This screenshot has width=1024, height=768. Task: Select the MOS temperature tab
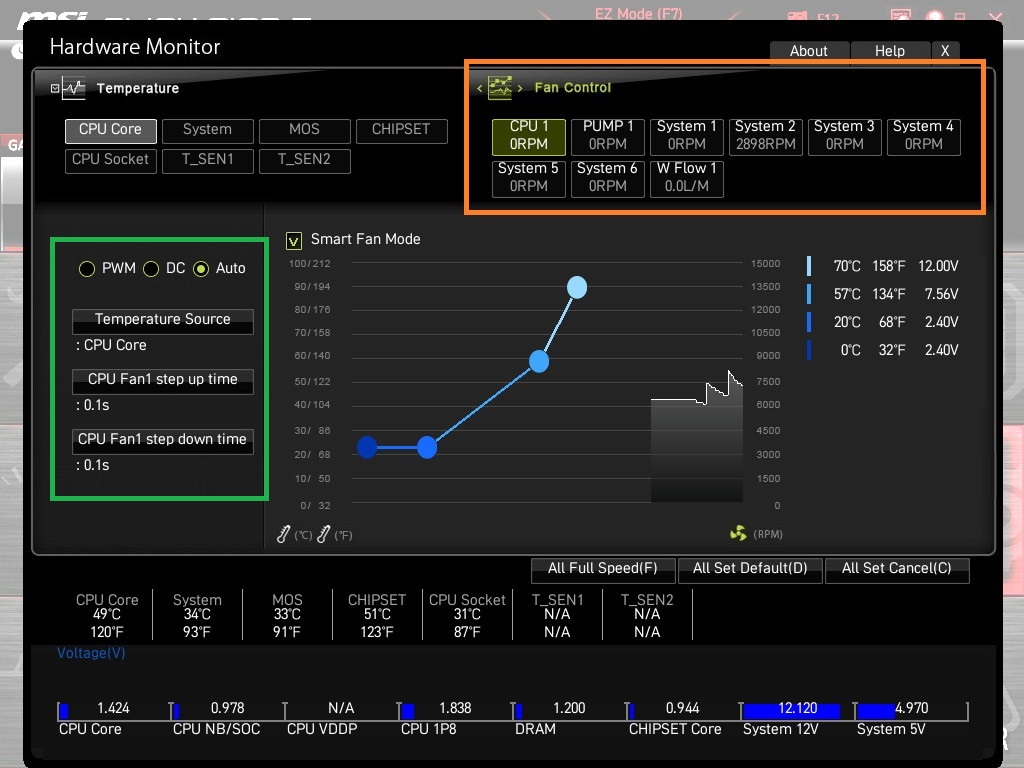coord(304,130)
